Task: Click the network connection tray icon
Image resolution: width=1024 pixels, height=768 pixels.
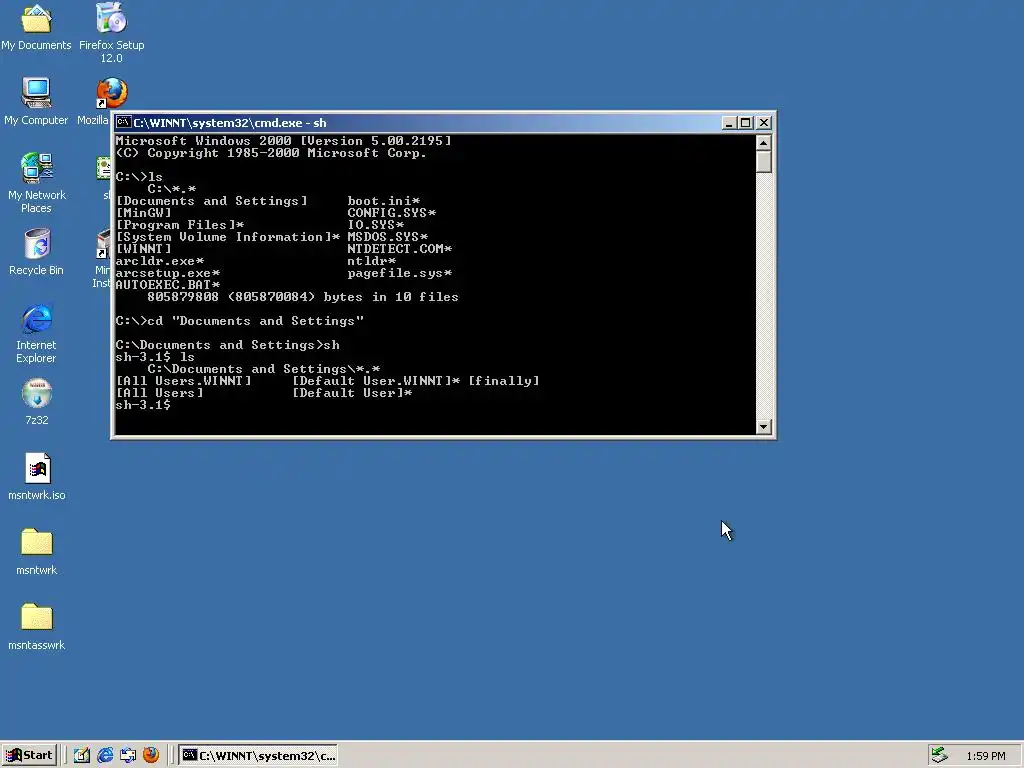Action: click(940, 756)
